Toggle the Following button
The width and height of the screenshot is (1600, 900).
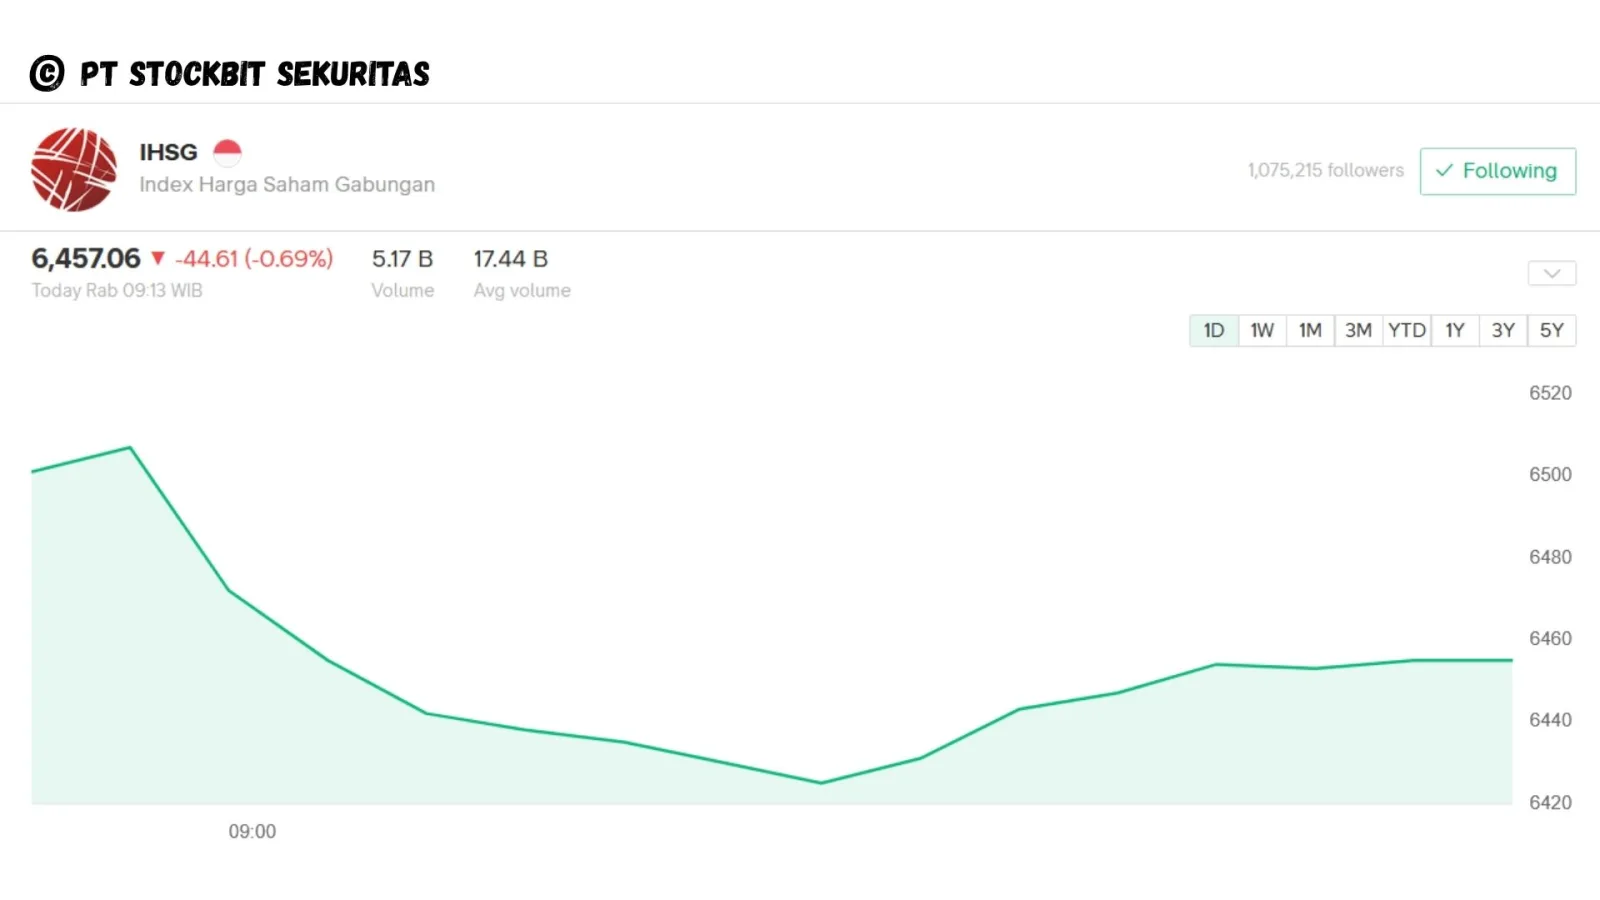1498,171
